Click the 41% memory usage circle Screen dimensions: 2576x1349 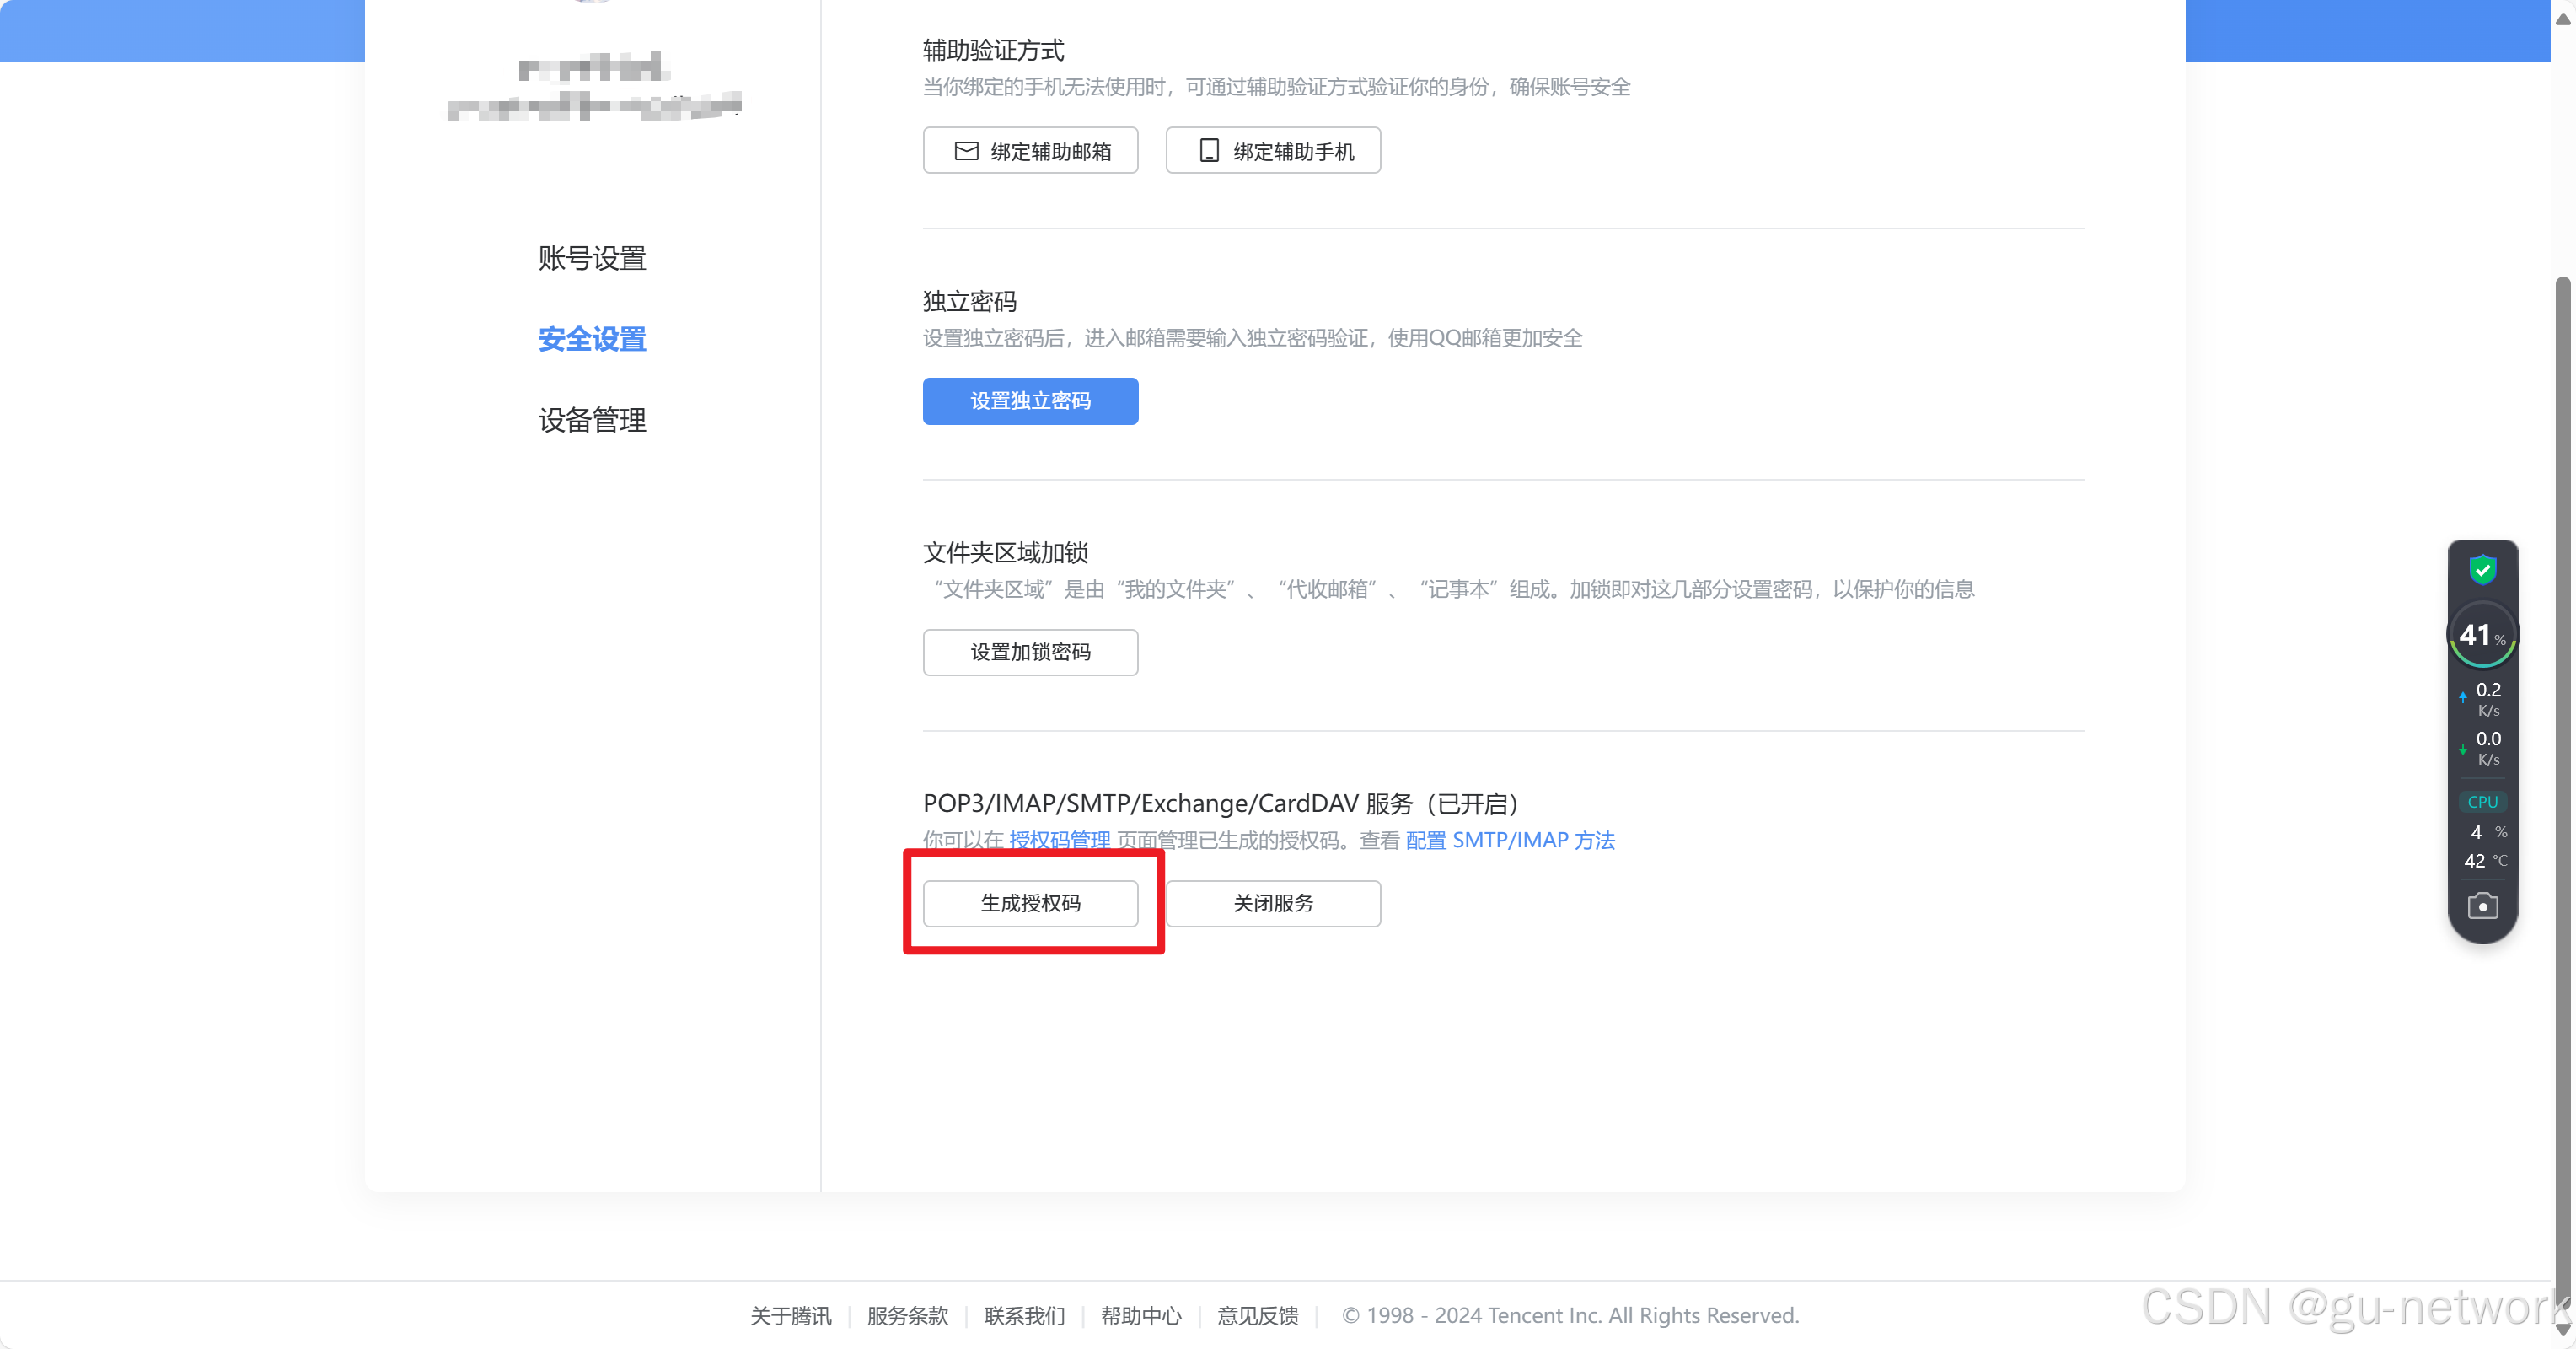coord(2482,635)
